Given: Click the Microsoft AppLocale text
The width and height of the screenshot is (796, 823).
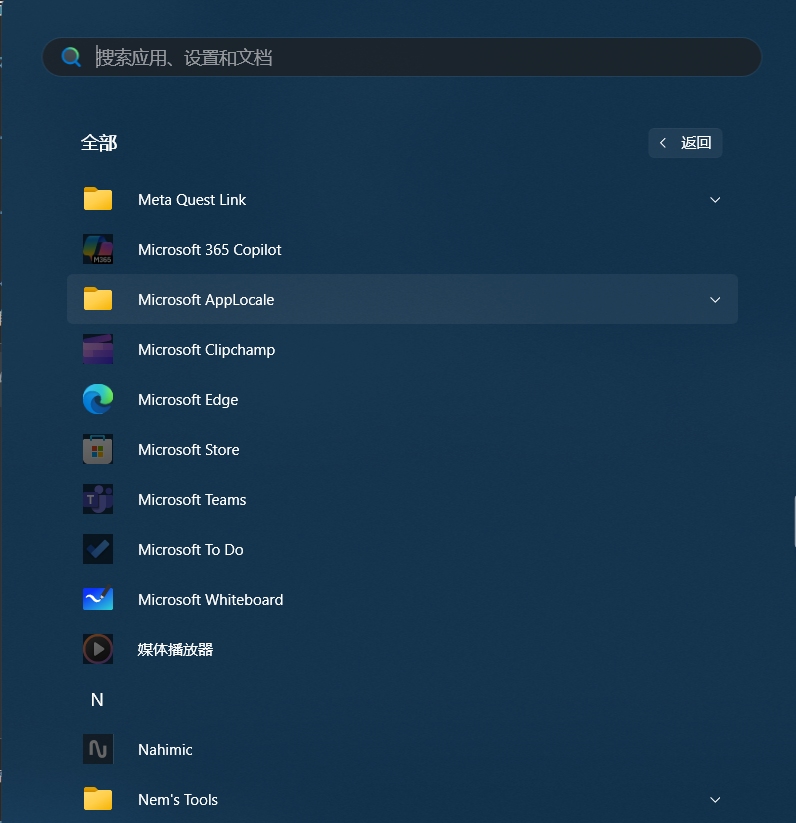Looking at the screenshot, I should point(206,300).
